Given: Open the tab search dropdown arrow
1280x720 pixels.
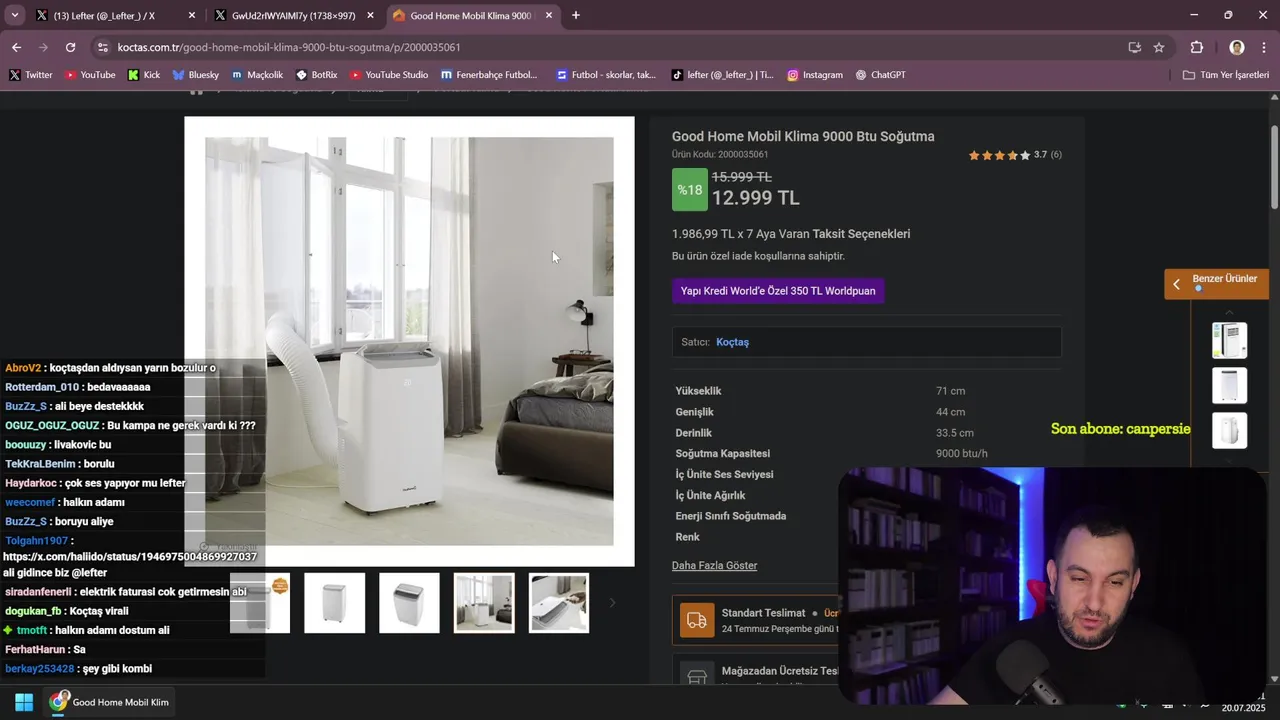Looking at the screenshot, I should [x=14, y=15].
